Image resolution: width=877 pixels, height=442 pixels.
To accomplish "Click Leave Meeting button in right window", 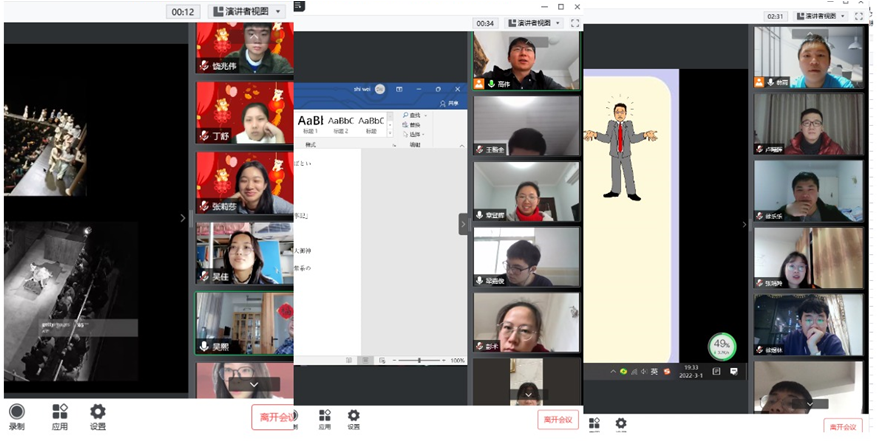I will tap(842, 427).
